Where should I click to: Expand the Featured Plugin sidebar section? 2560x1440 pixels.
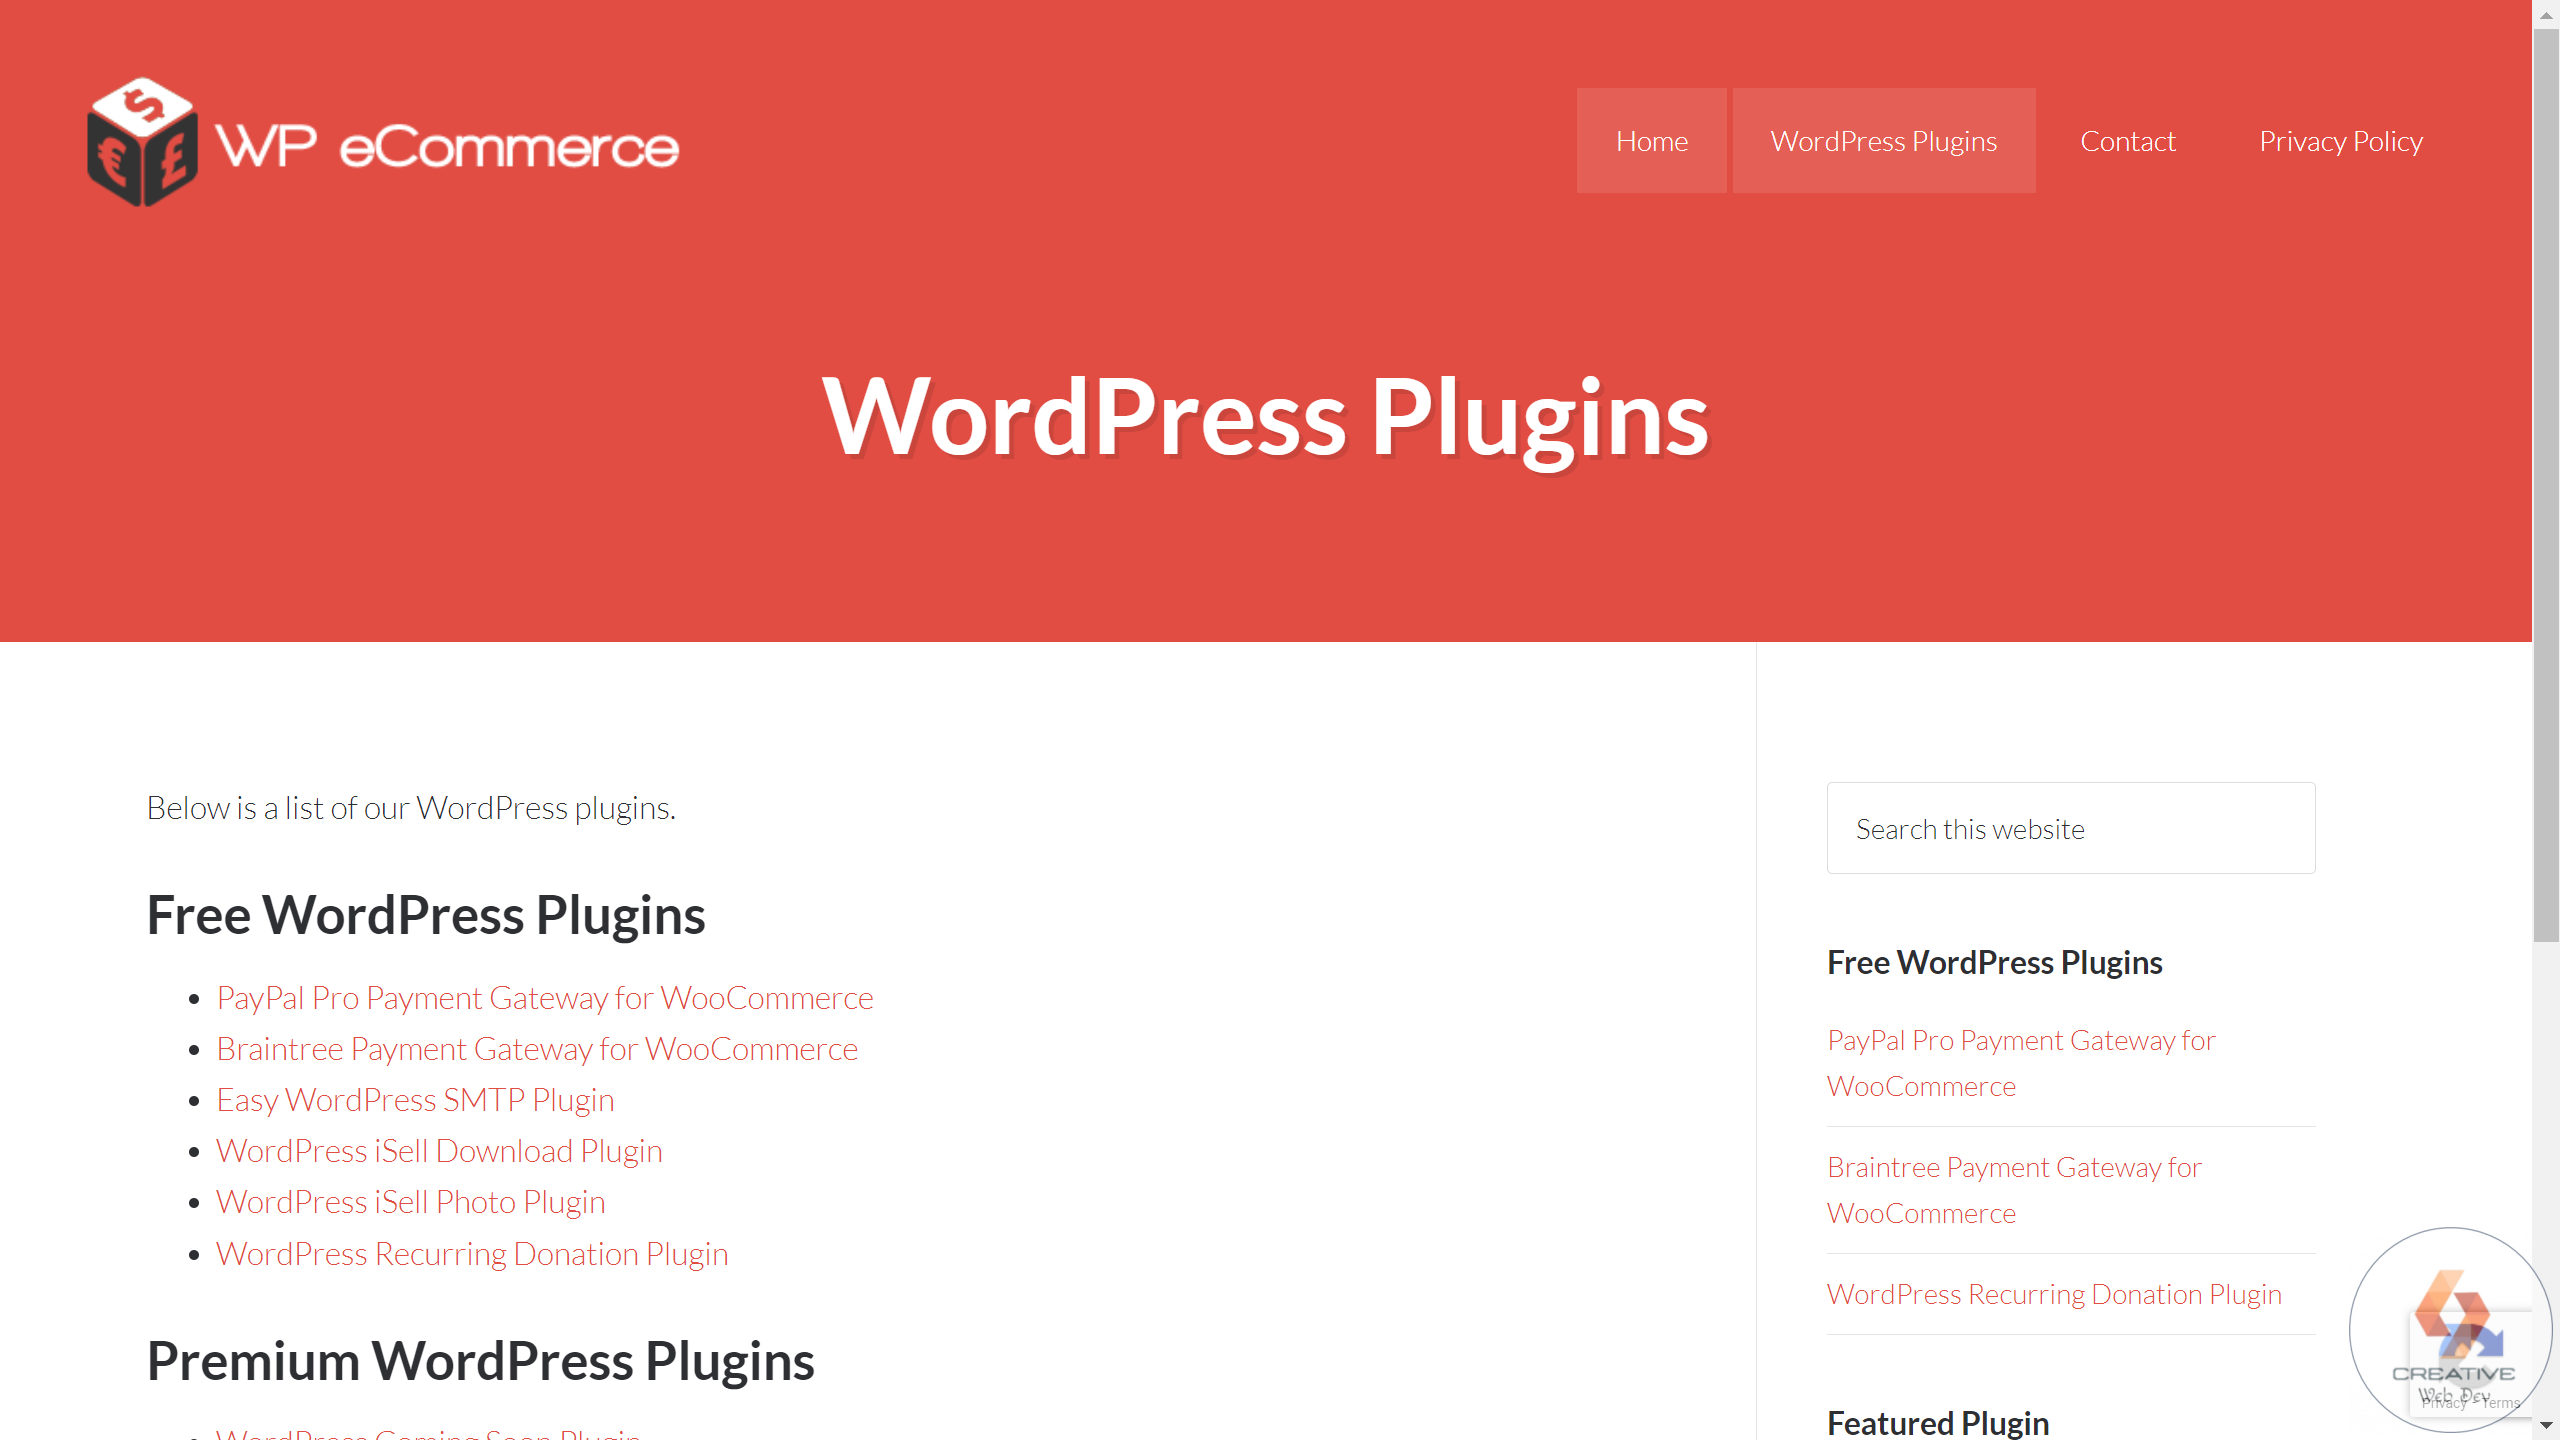[x=1938, y=1421]
